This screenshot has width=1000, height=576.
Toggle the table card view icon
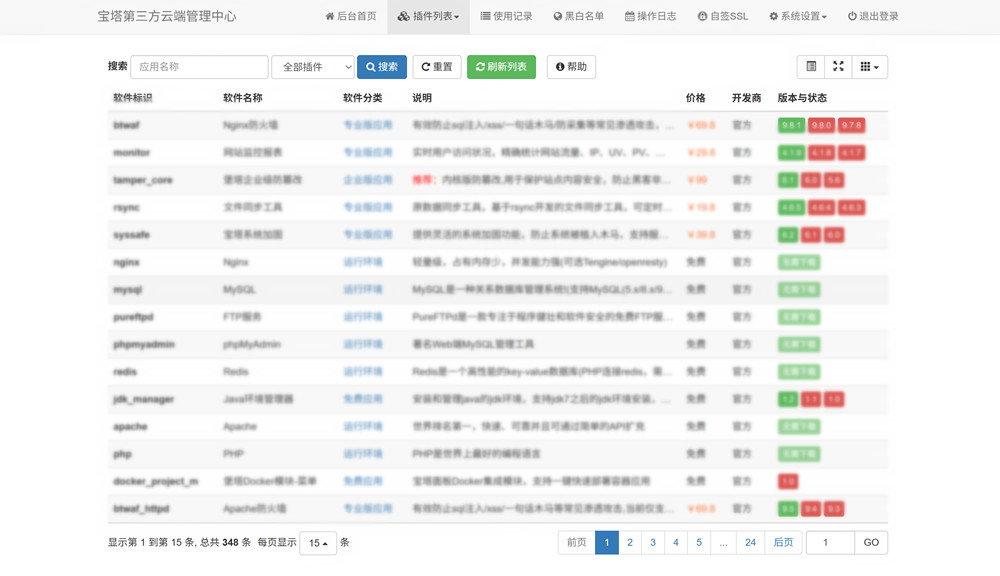coord(811,67)
